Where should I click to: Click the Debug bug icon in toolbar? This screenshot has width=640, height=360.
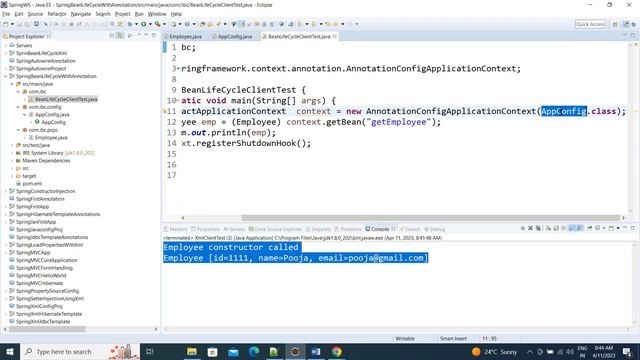pyautogui.click(x=130, y=24)
